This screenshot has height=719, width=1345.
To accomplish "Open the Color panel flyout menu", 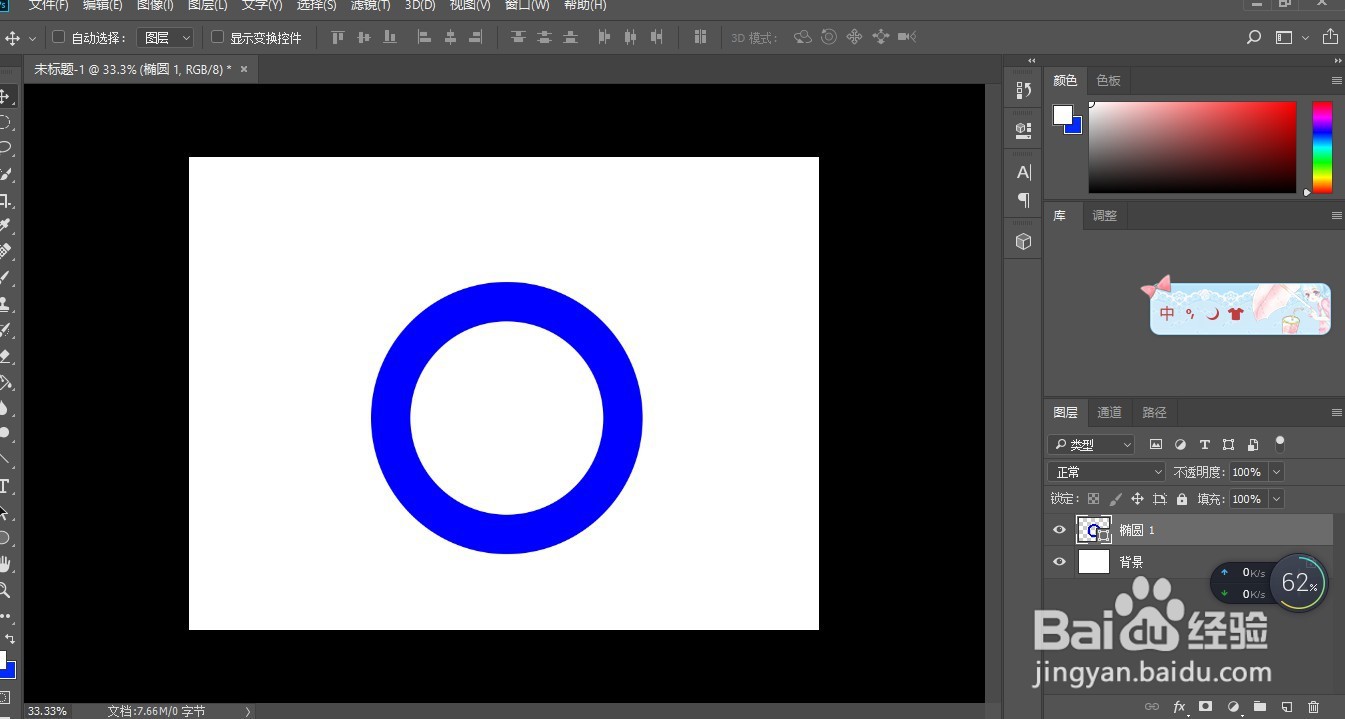I will (x=1336, y=80).
